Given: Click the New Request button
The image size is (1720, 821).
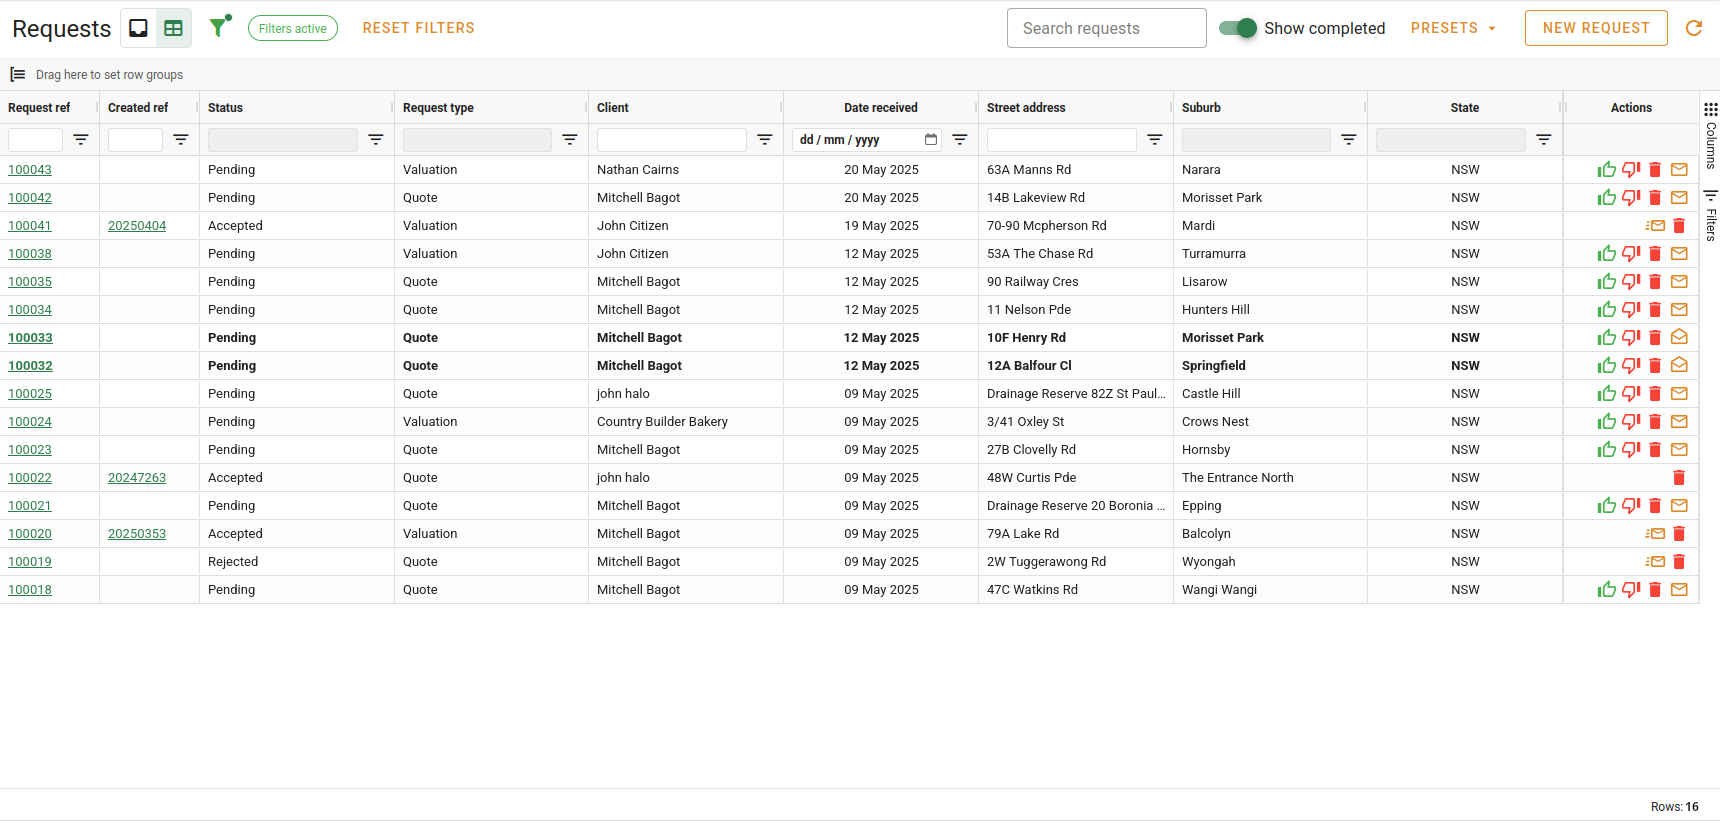Looking at the screenshot, I should [1595, 28].
